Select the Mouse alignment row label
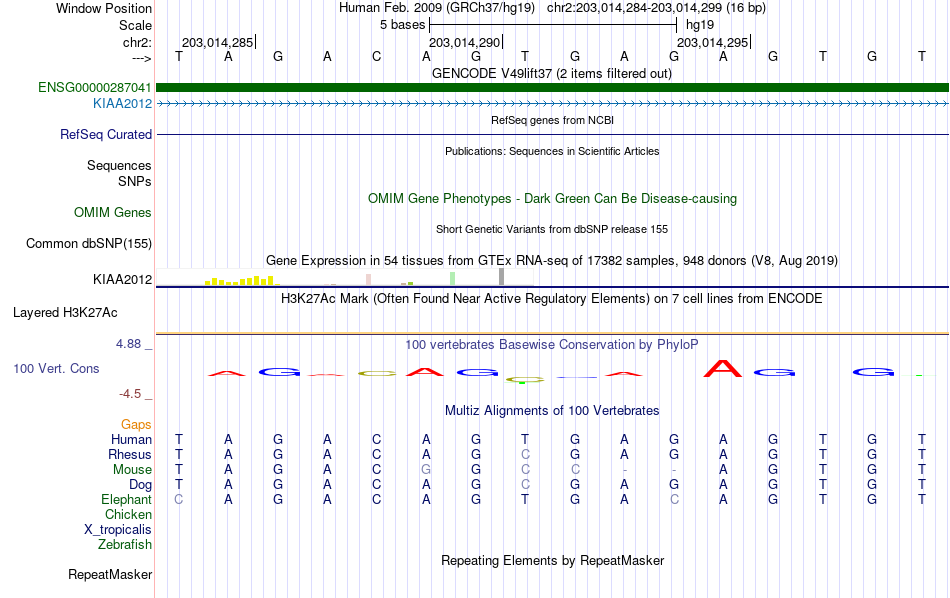The width and height of the screenshot is (950, 598). 133,470
